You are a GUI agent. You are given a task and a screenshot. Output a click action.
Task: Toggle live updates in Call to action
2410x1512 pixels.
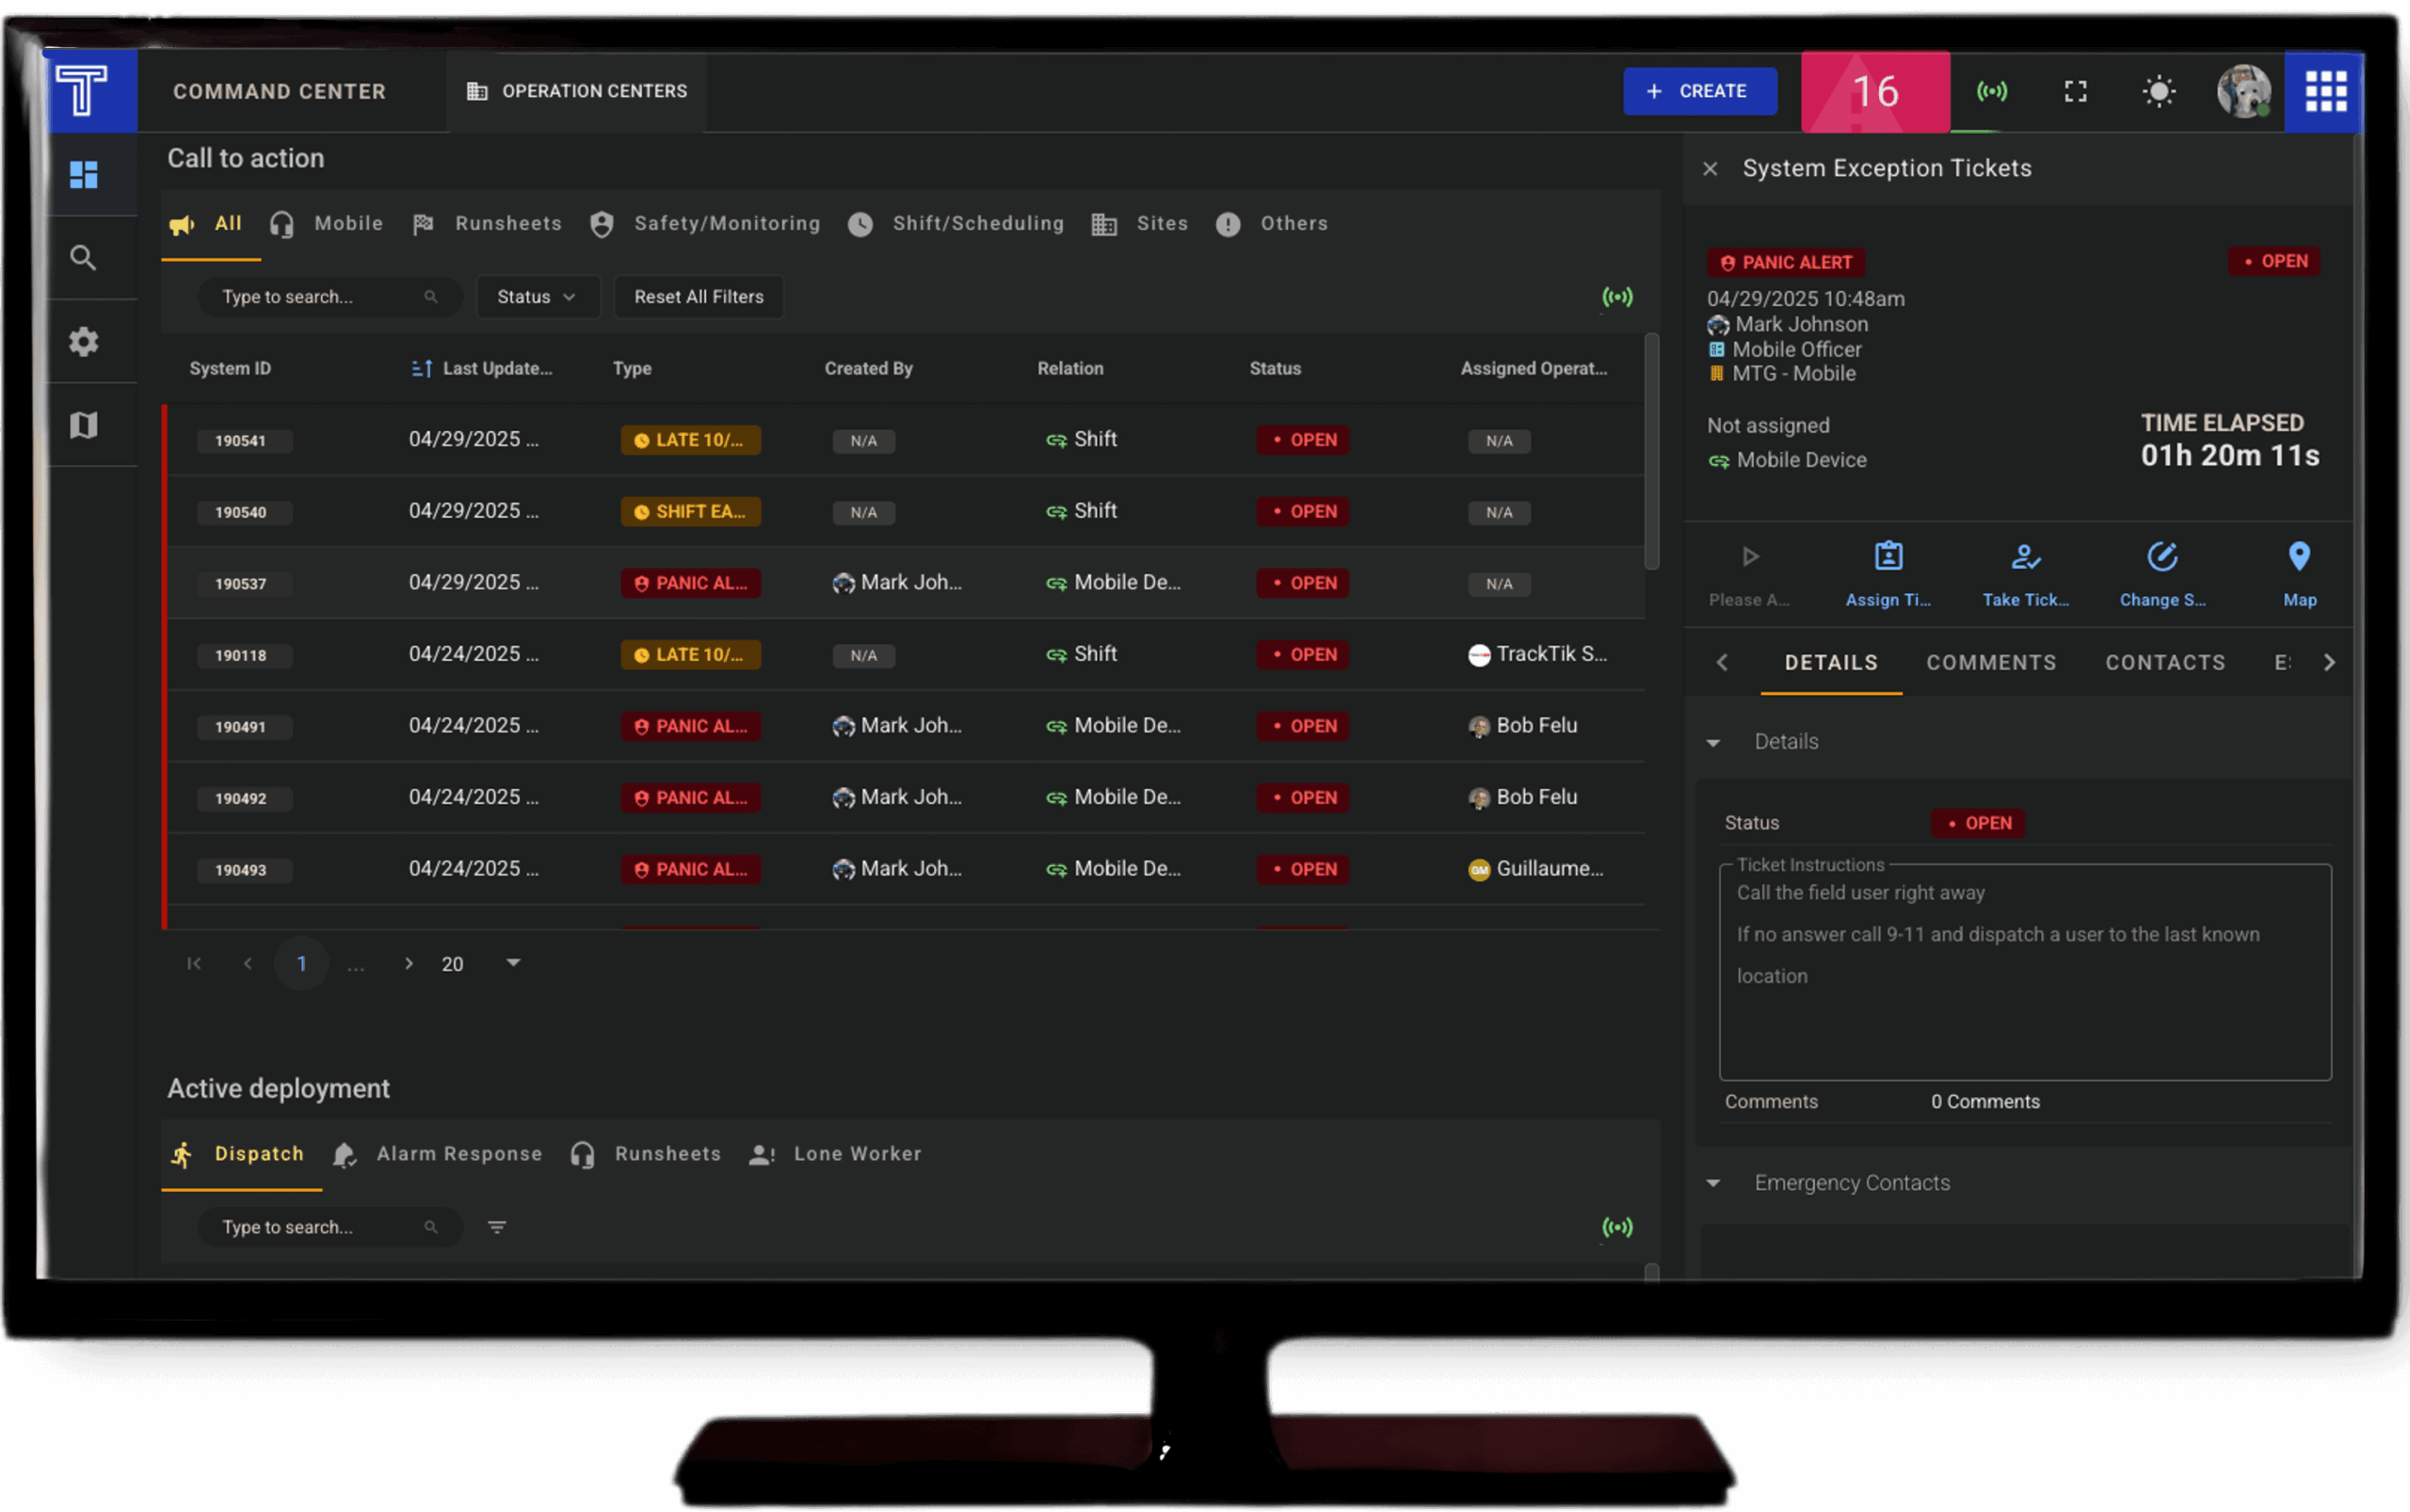1617,297
